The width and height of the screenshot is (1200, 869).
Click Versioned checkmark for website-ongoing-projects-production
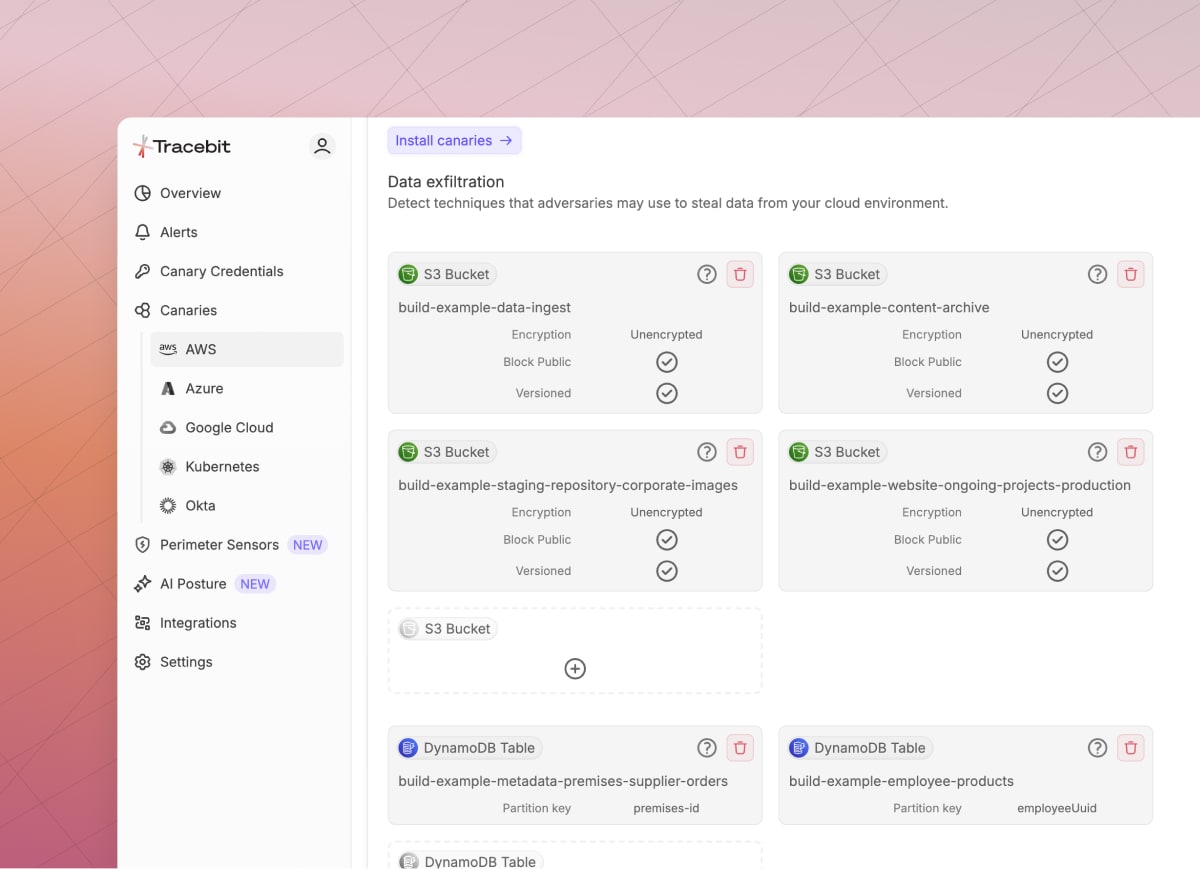click(x=1057, y=571)
